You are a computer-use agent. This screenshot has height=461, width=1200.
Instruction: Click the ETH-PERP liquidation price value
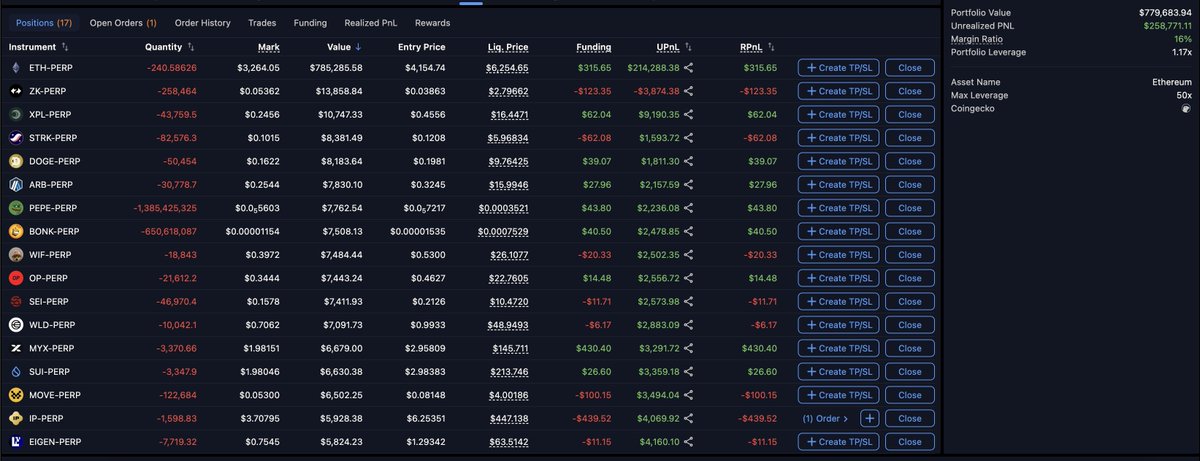507,68
